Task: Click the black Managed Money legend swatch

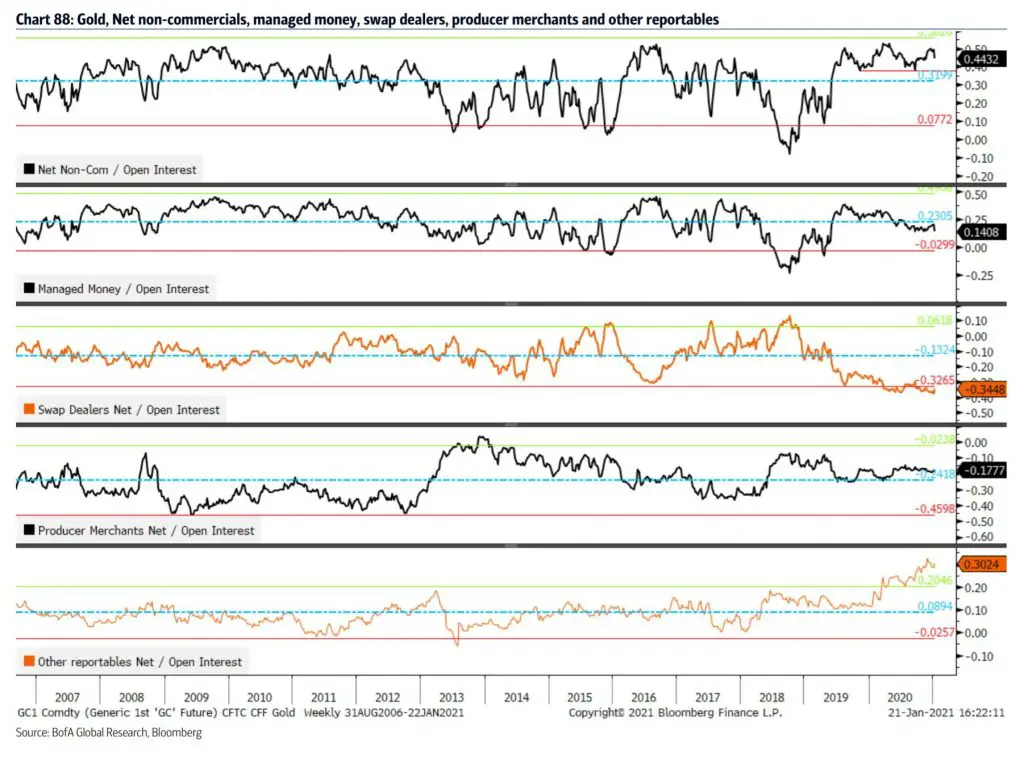Action: tap(29, 288)
